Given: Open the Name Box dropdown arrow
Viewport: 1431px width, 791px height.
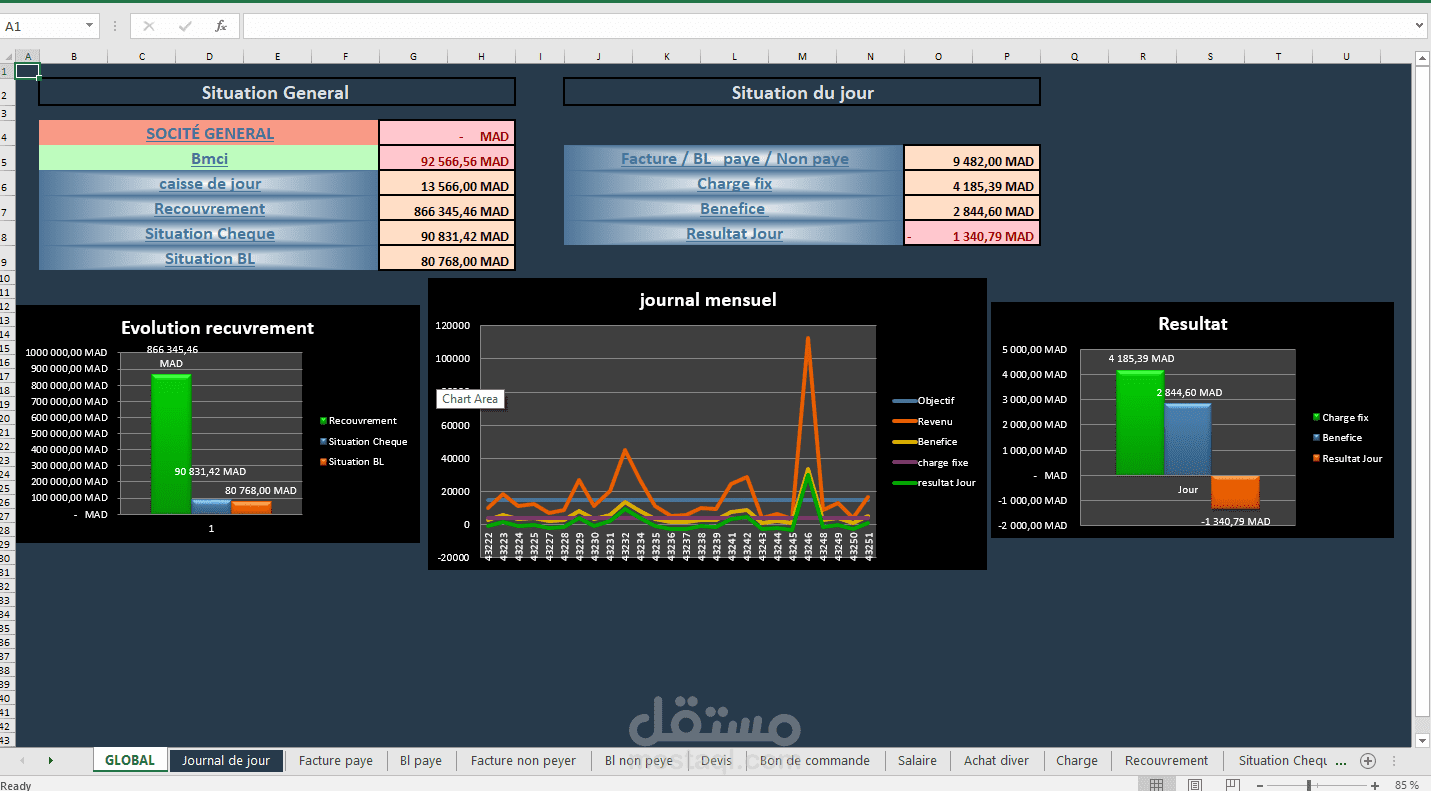Looking at the screenshot, I should pyautogui.click(x=89, y=26).
